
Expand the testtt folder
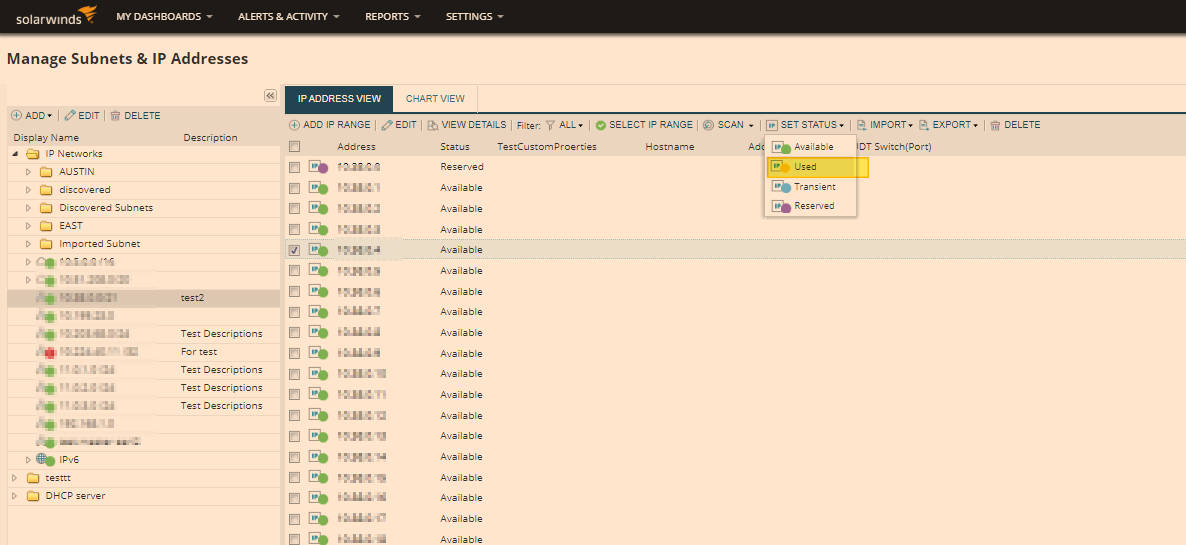15,478
